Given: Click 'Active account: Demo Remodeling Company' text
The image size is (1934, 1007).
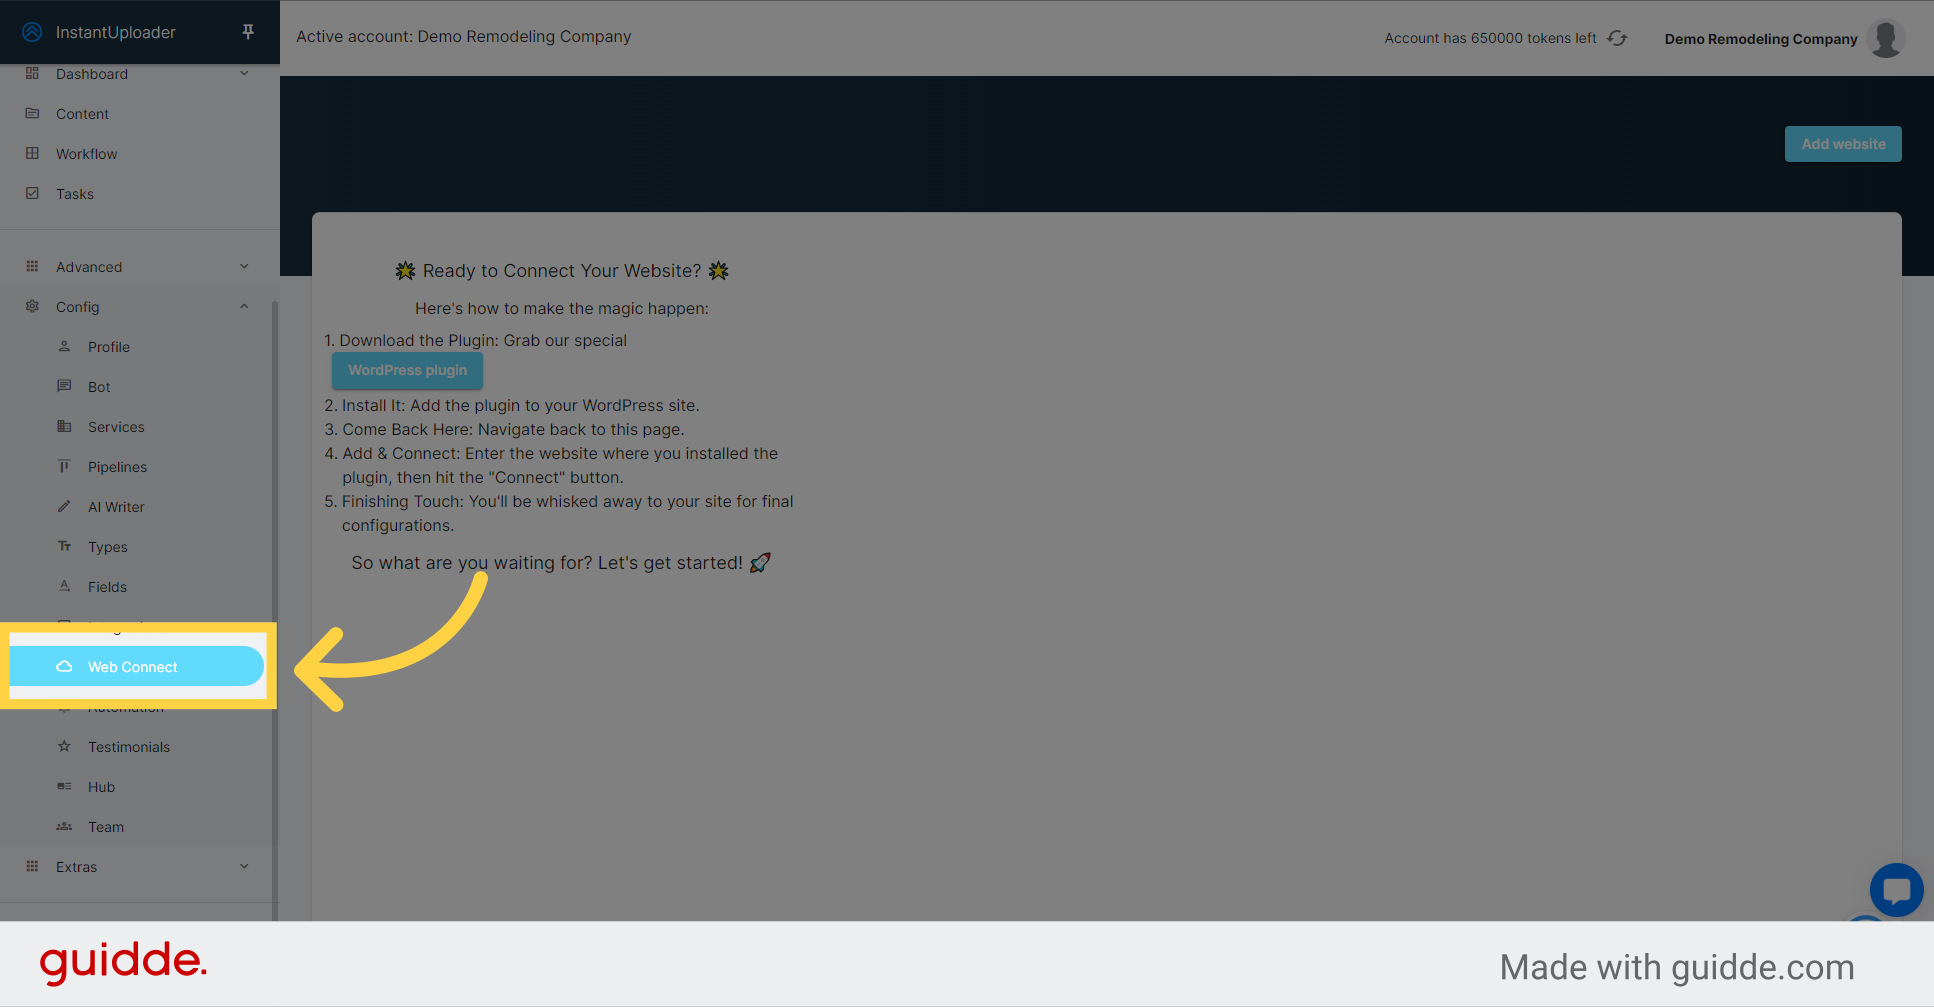Looking at the screenshot, I should pos(463,36).
